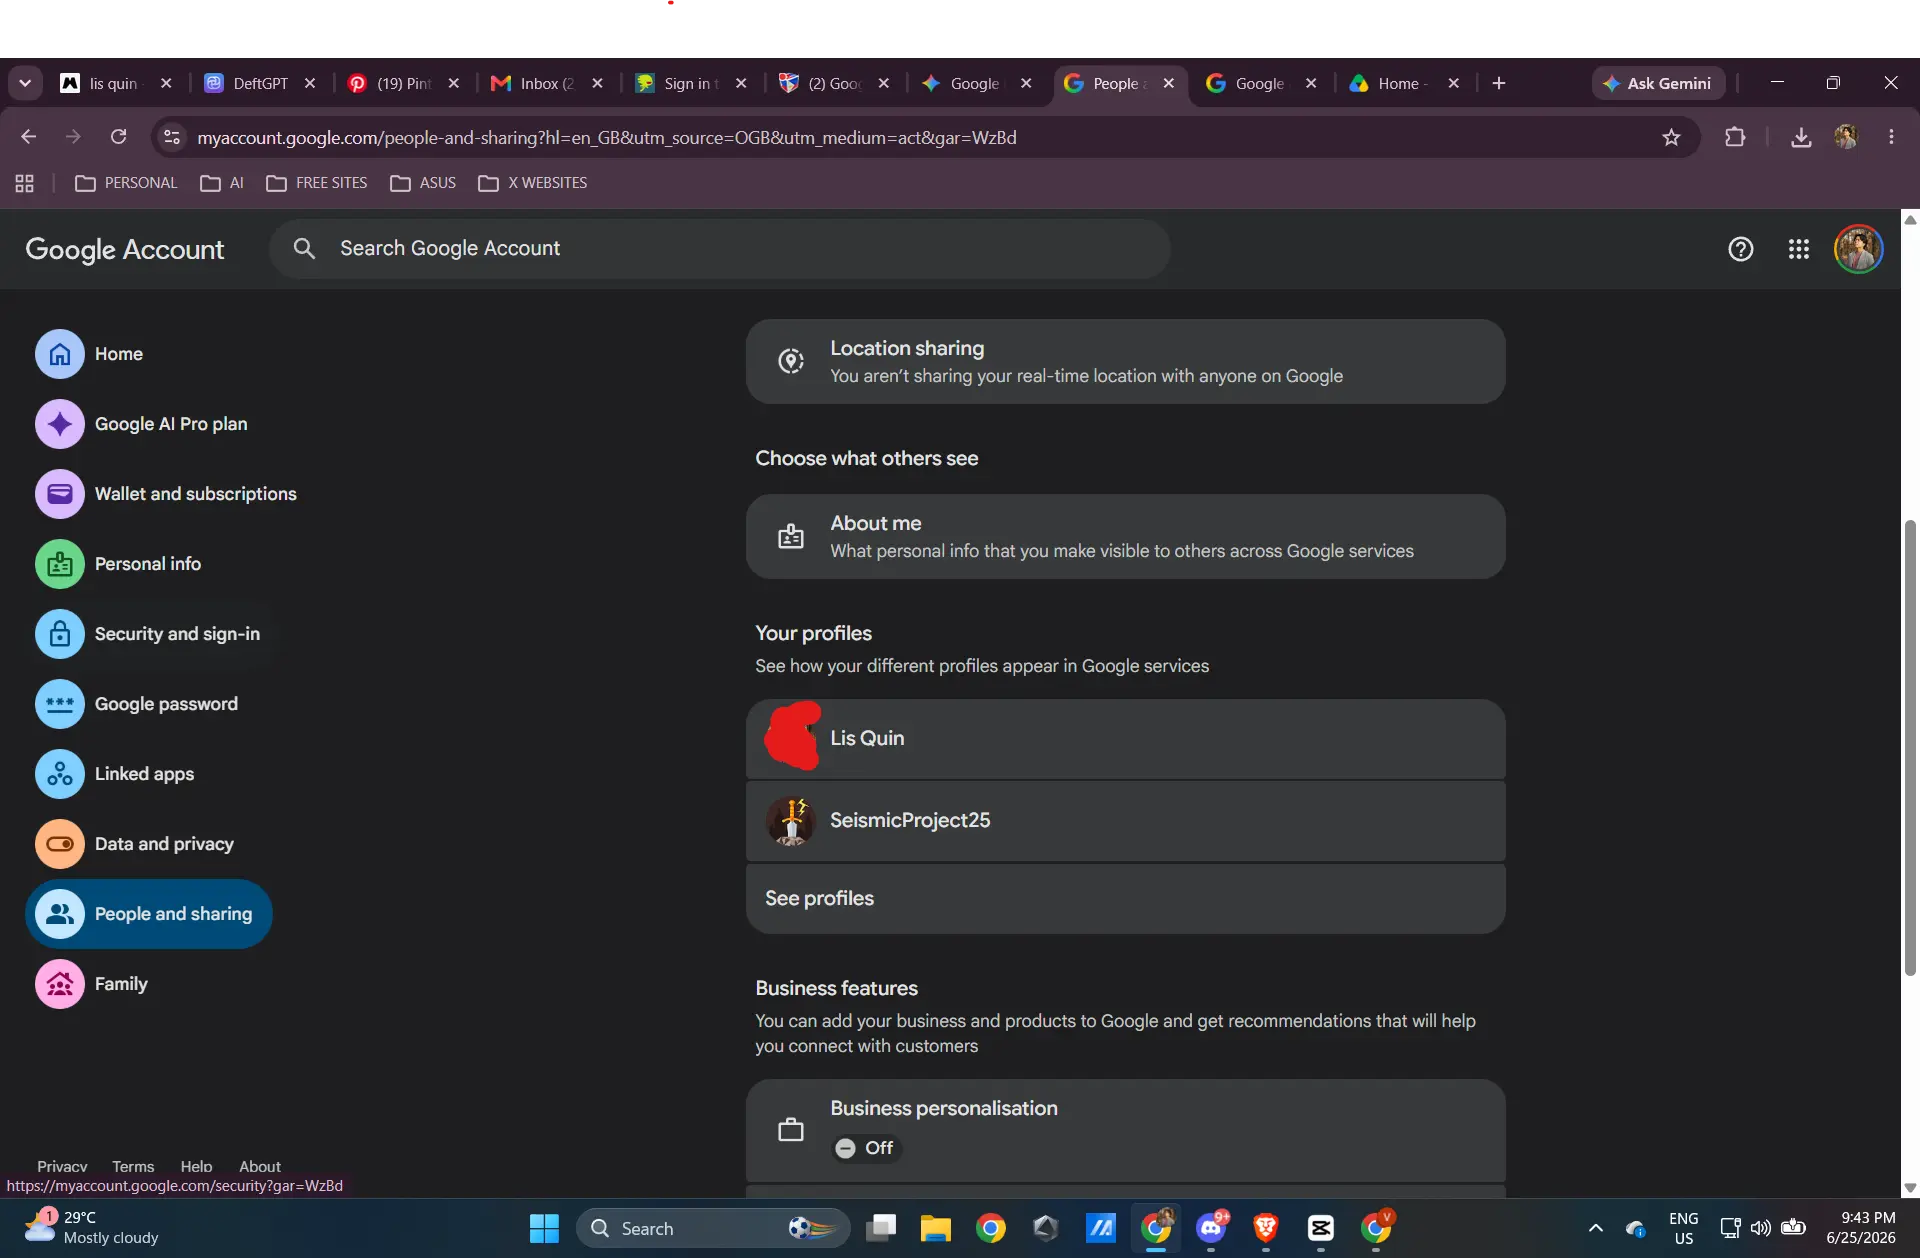
Task: Open the Google Account profile avatar
Action: (x=1859, y=249)
